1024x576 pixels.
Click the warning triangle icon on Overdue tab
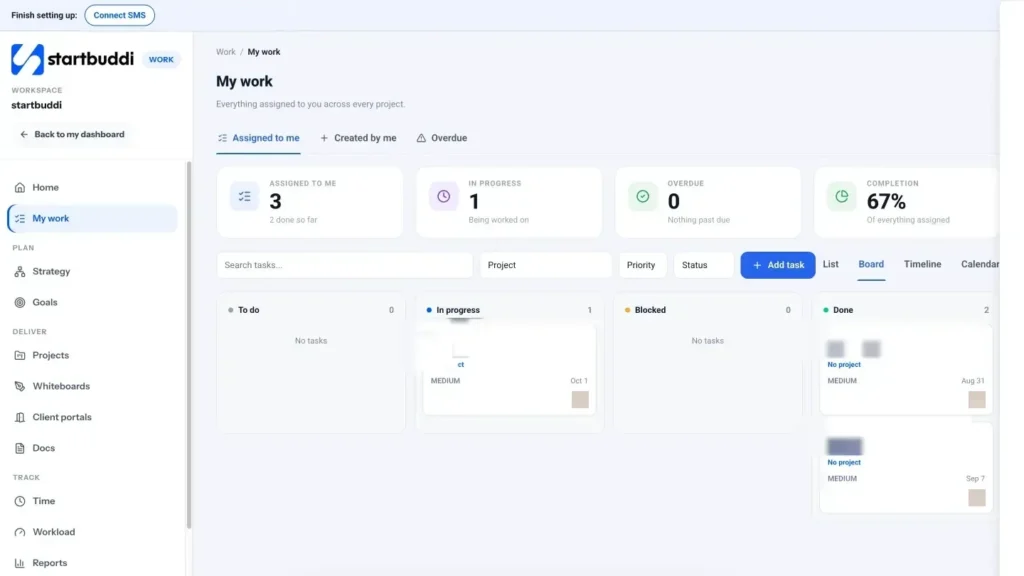click(x=421, y=138)
